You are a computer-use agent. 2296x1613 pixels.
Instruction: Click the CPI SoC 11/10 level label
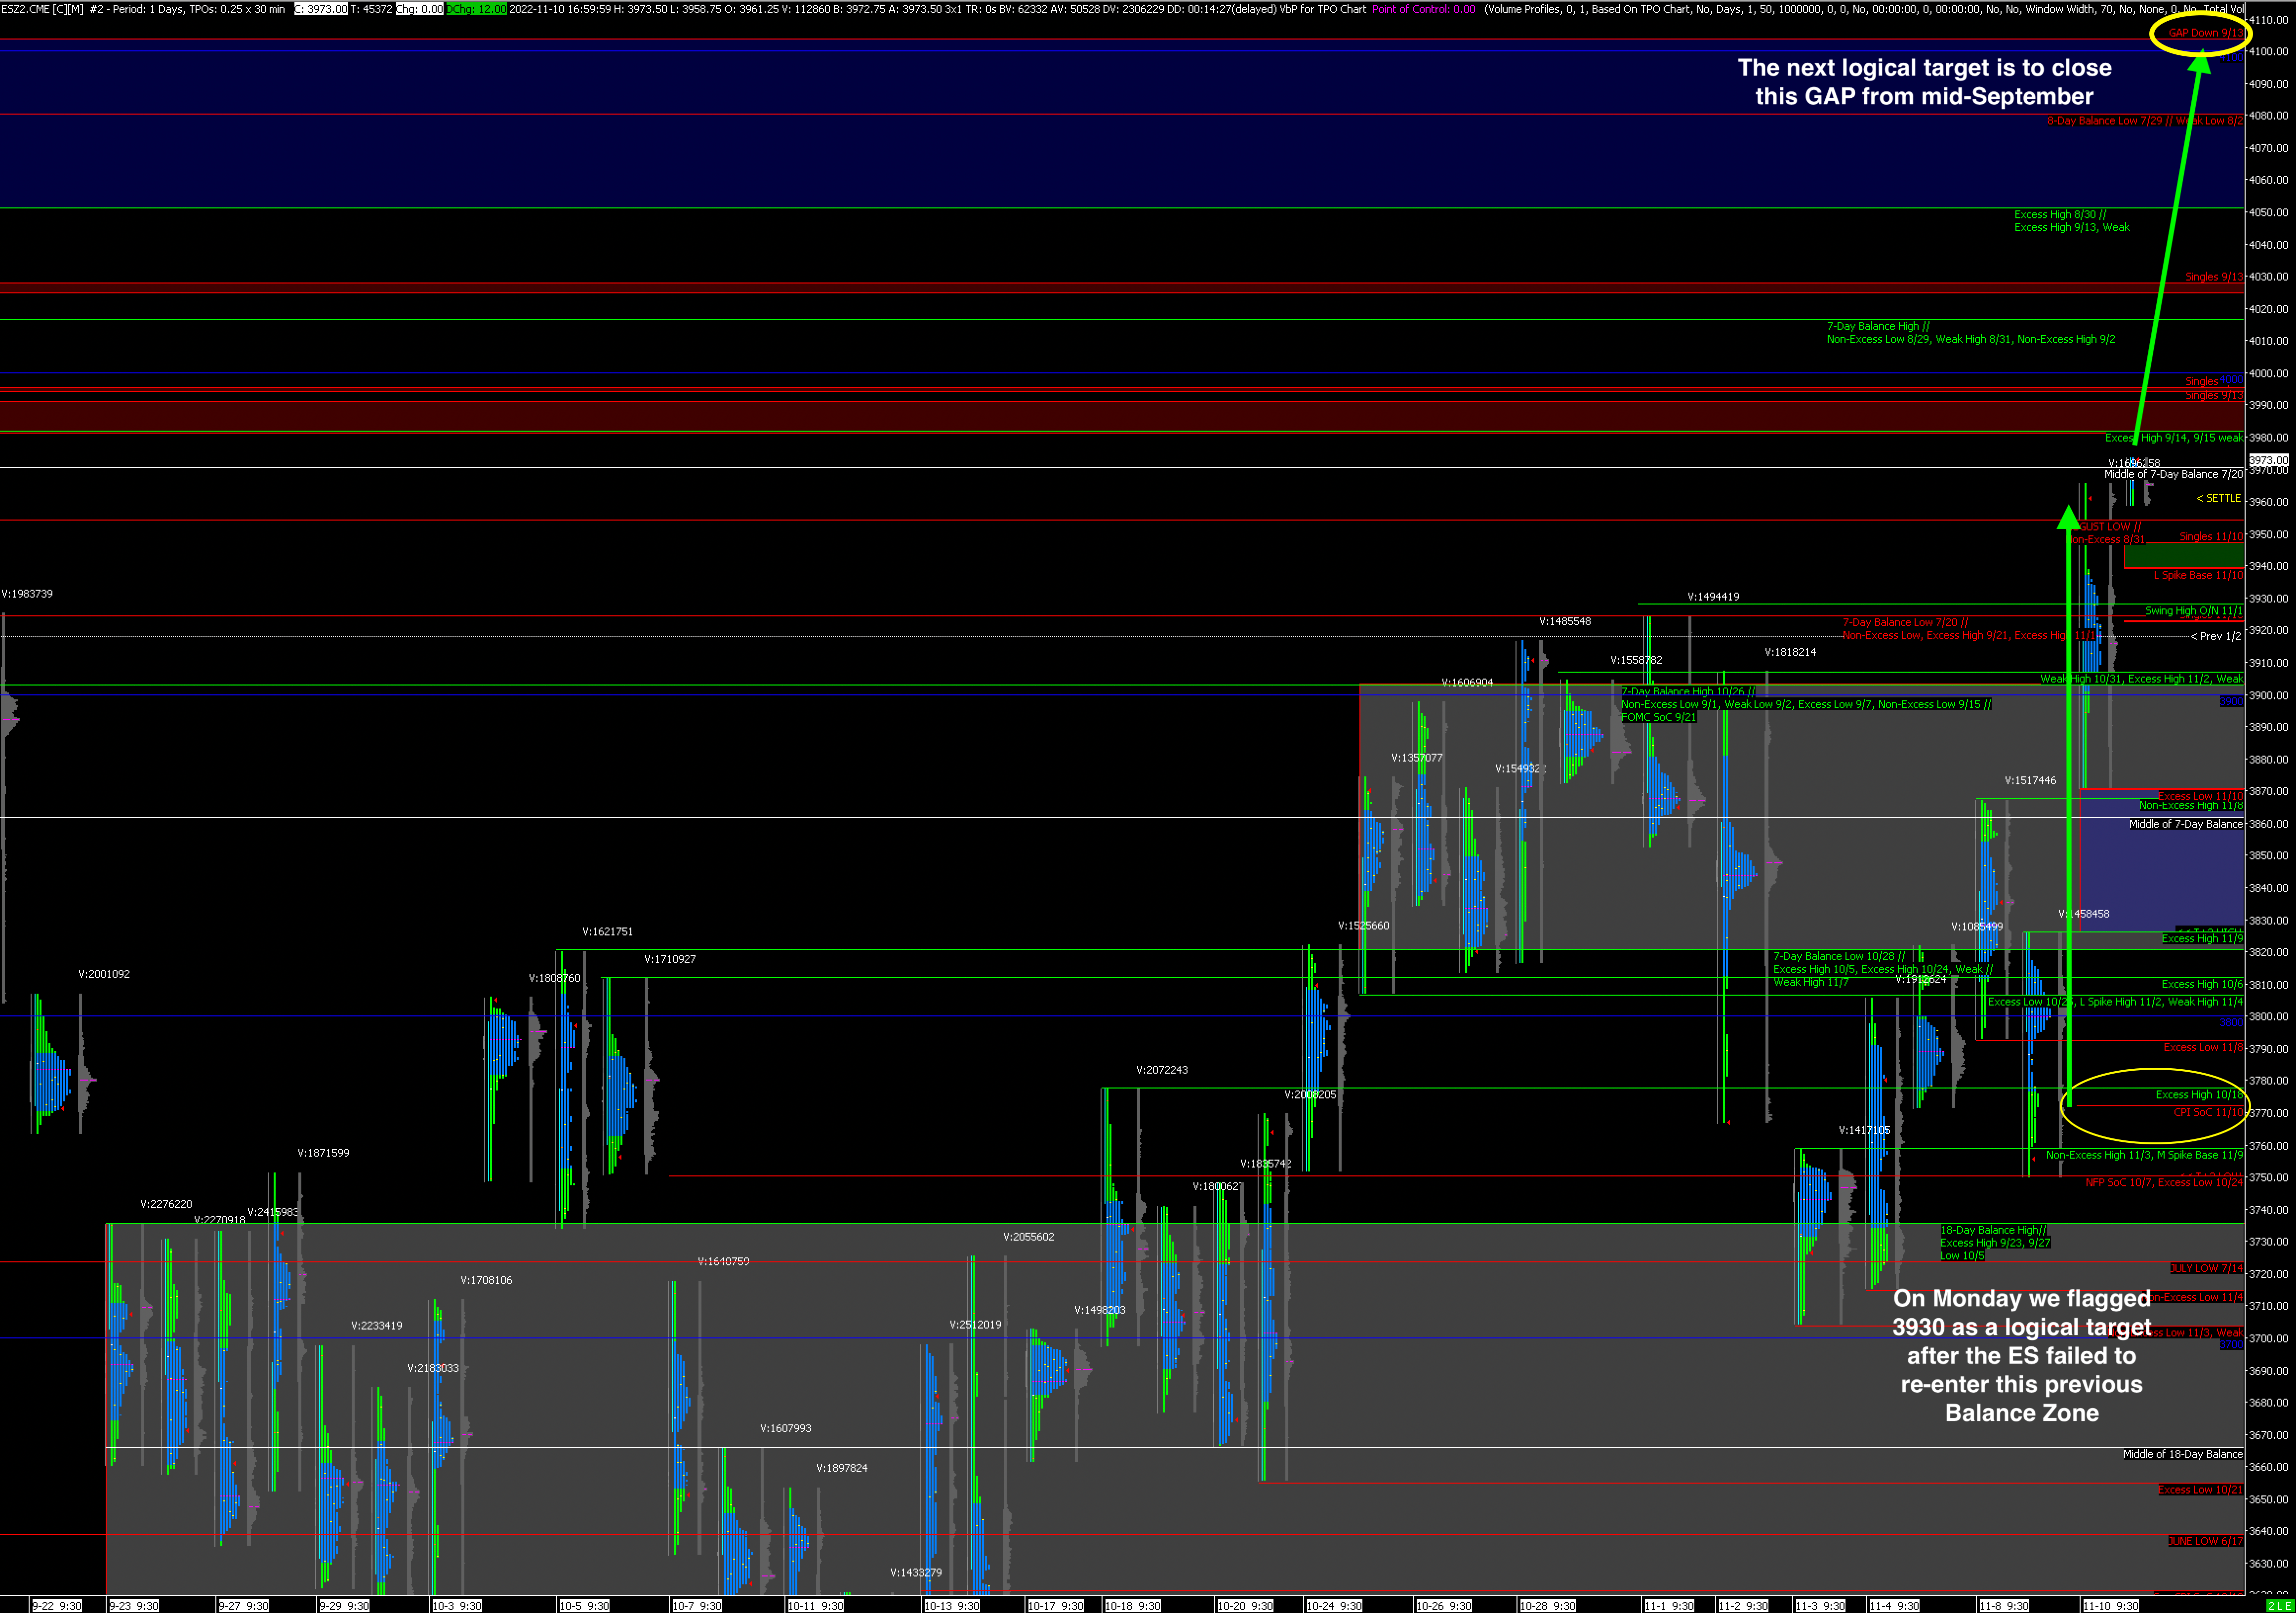(2207, 1112)
